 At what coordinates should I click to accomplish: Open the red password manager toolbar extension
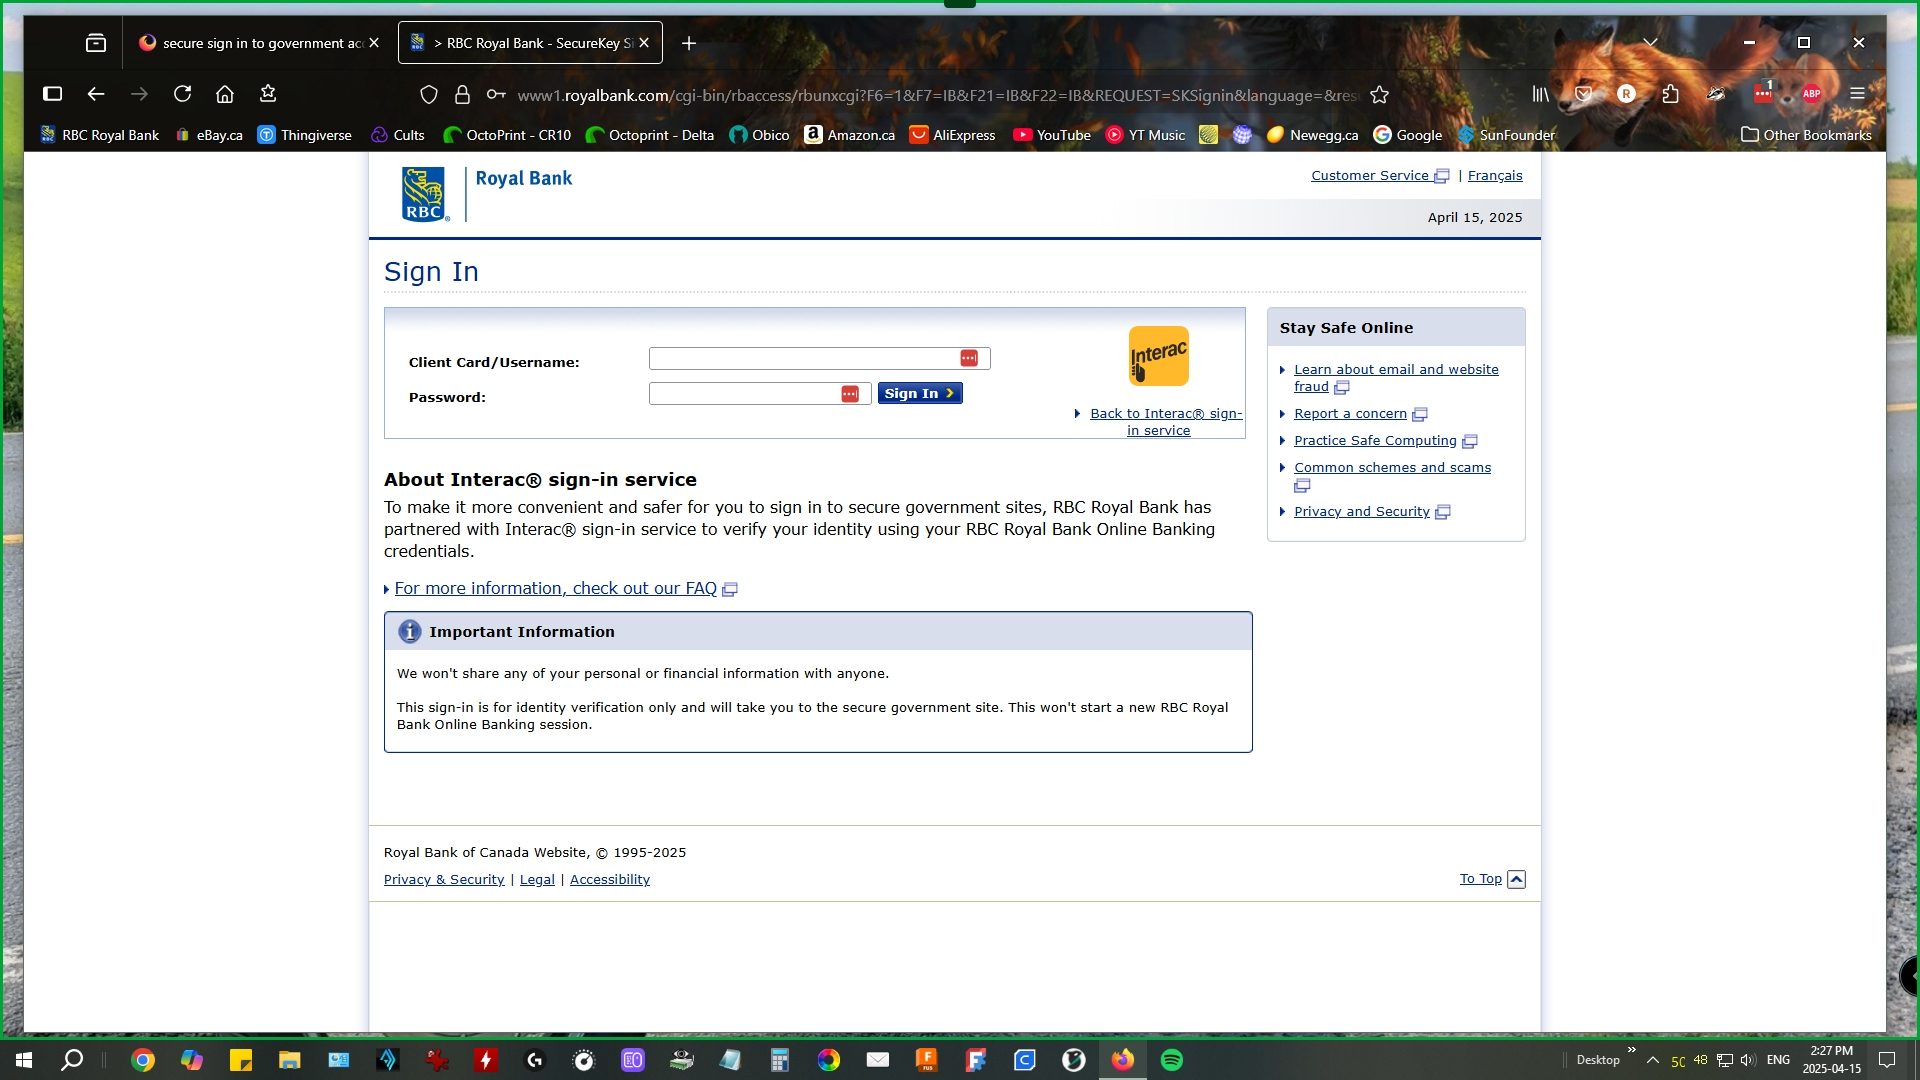point(1763,94)
